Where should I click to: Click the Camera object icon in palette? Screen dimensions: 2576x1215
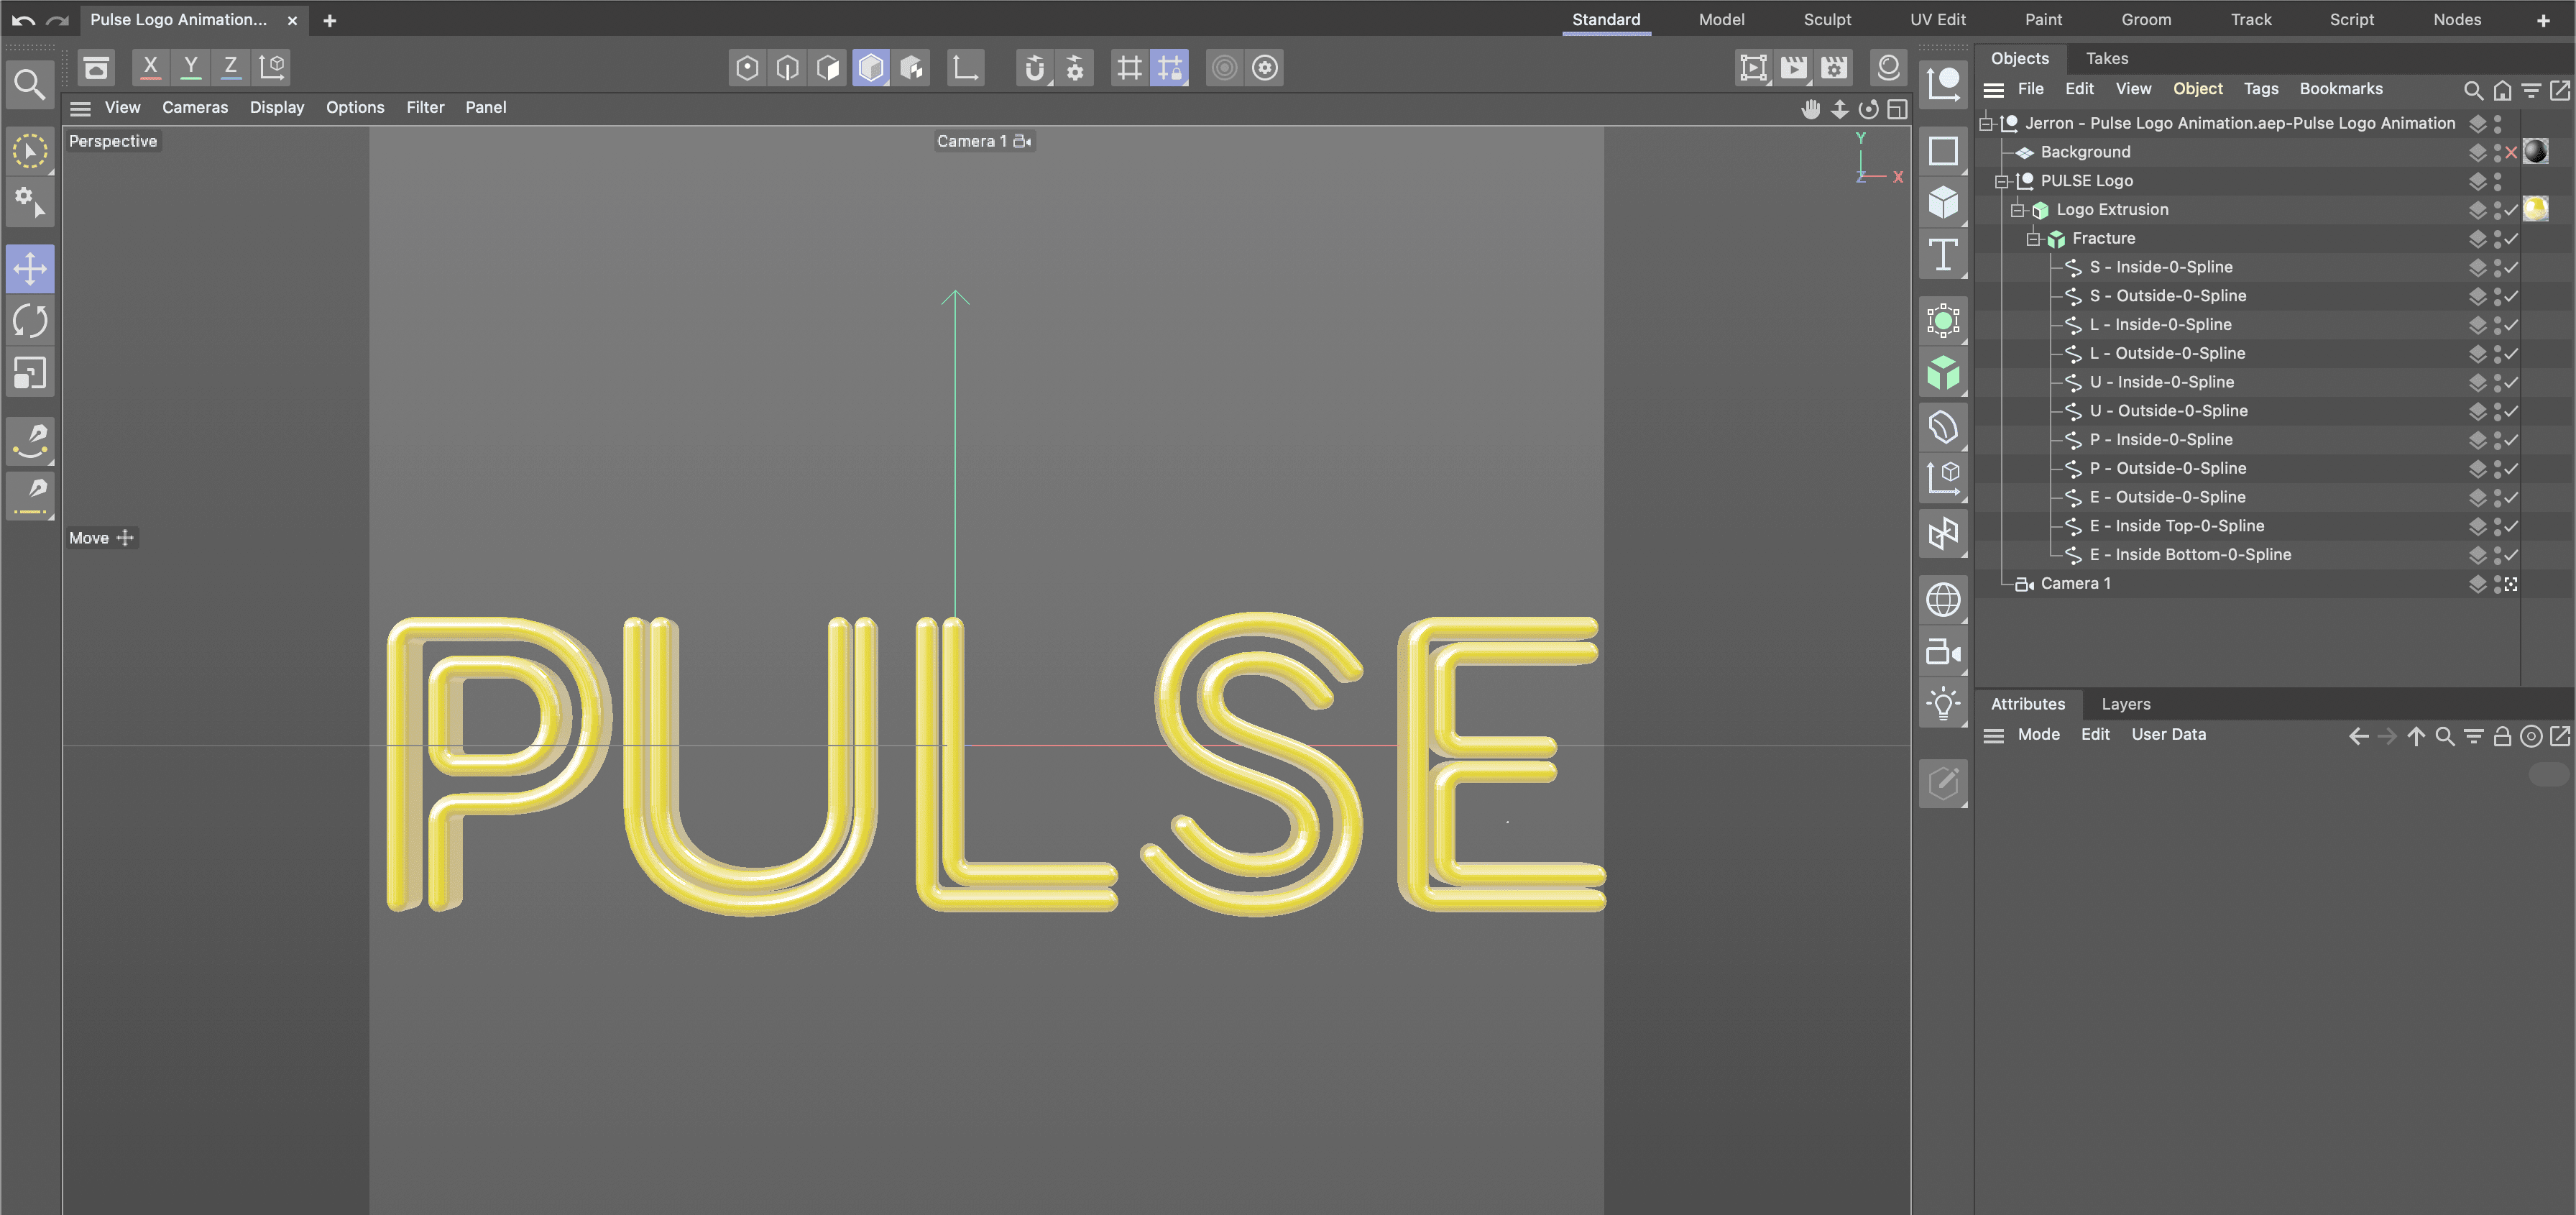(1942, 653)
